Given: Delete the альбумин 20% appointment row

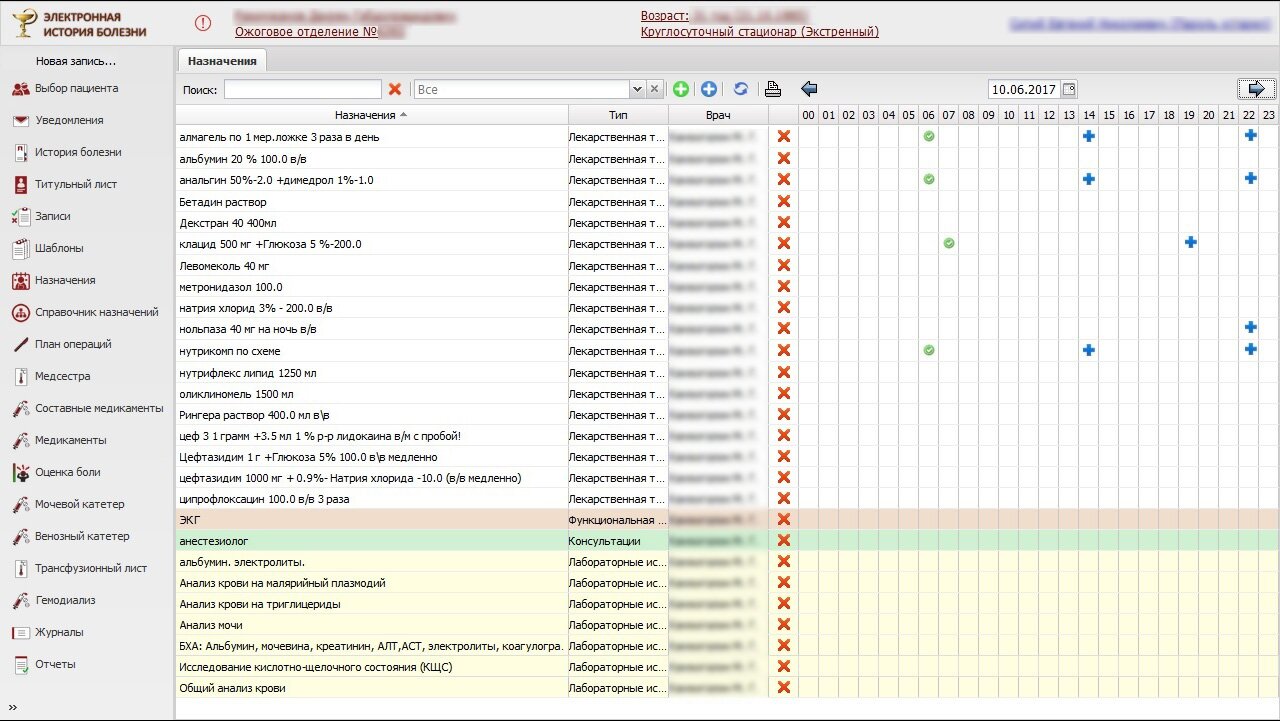Looking at the screenshot, I should (x=784, y=158).
